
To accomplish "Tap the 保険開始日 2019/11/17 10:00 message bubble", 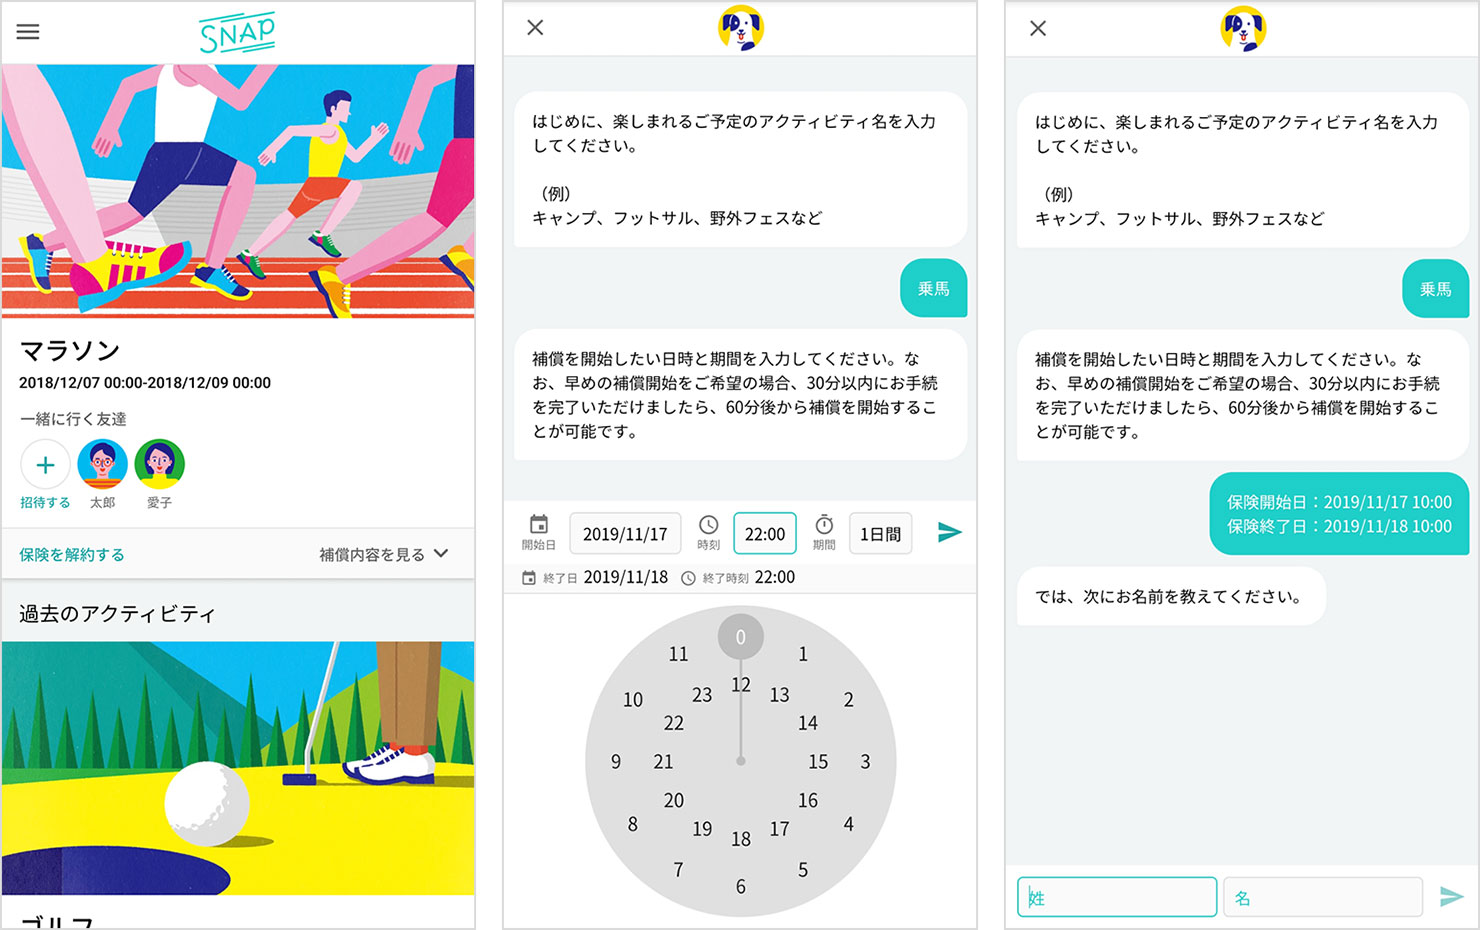I will click(x=1339, y=514).
